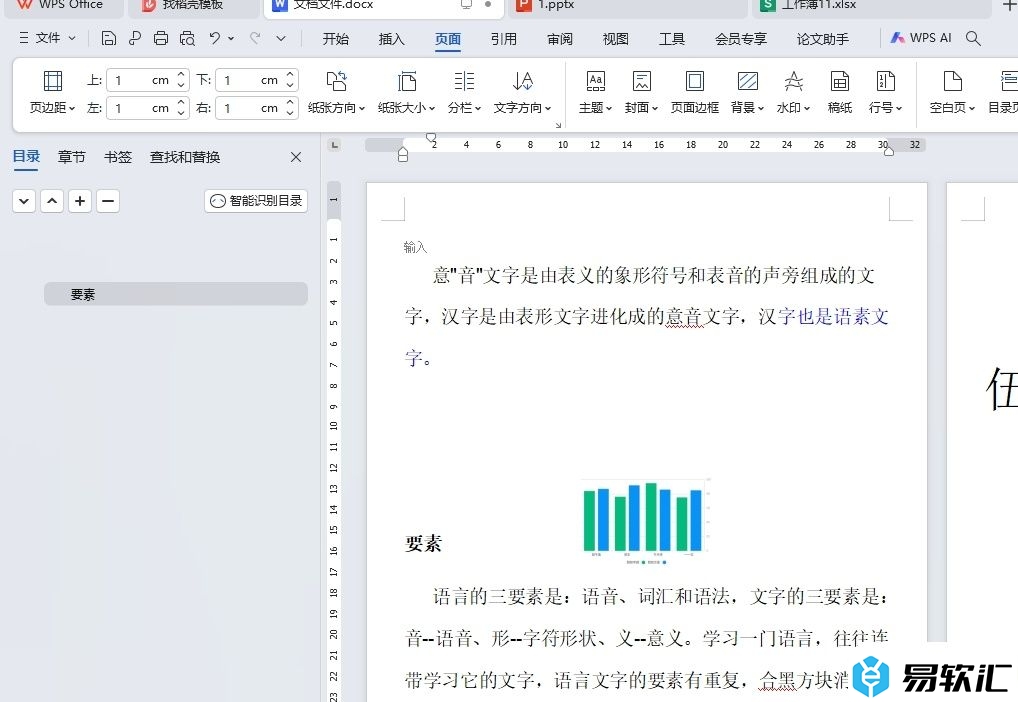Click 页面边框 page border

coord(695,92)
